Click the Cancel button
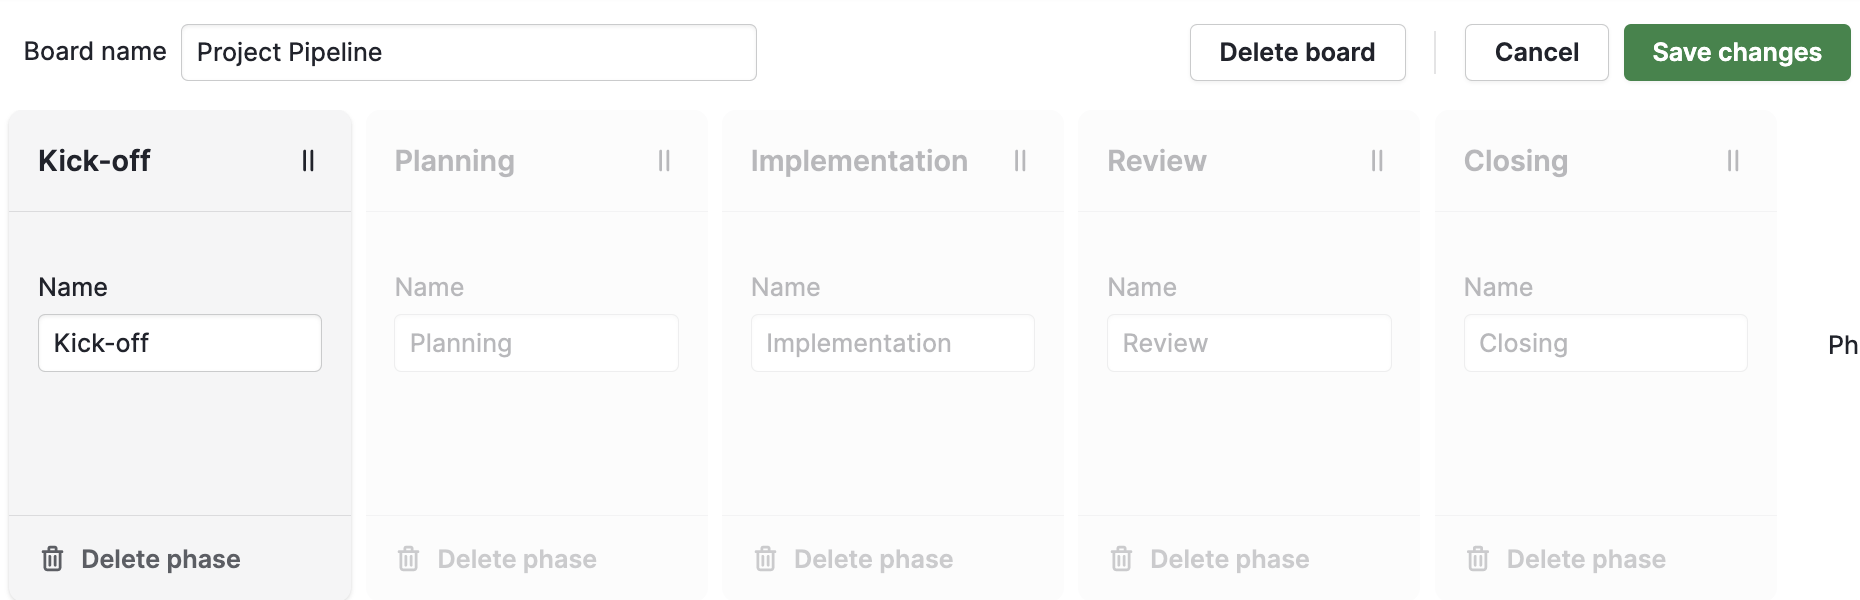Image resolution: width=1860 pixels, height=600 pixels. [x=1536, y=52]
